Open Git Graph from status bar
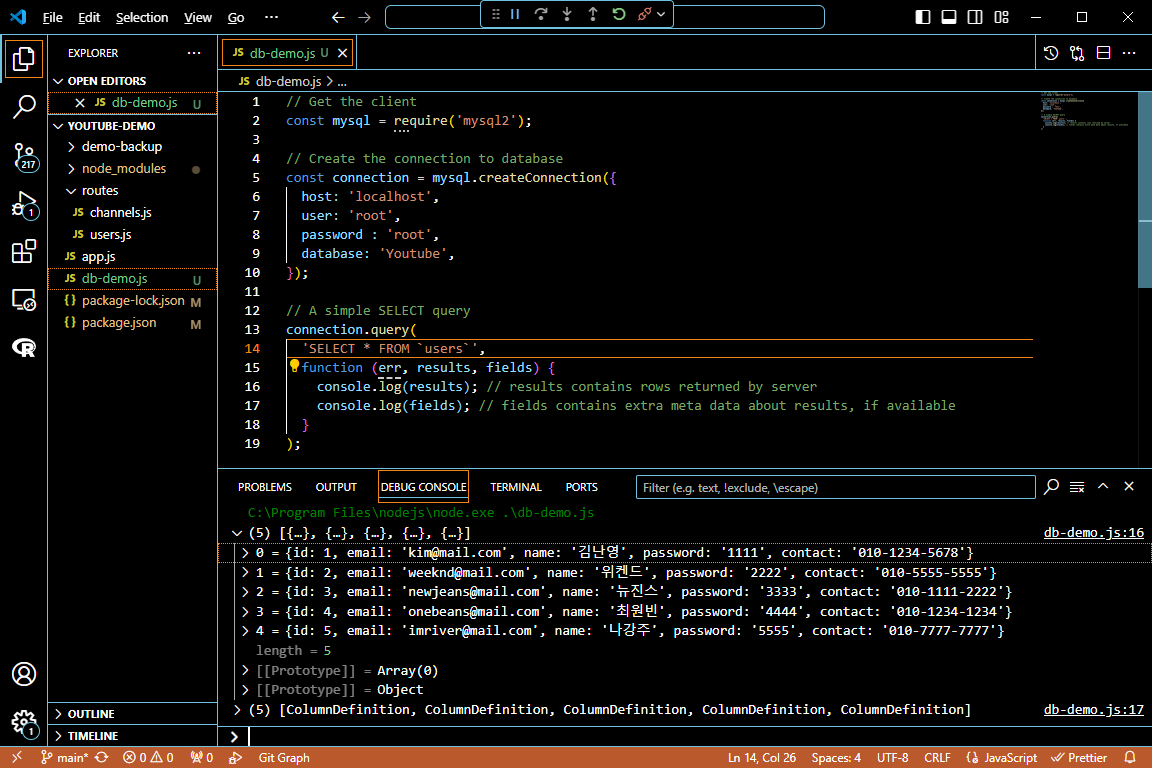The width and height of the screenshot is (1152, 768). (284, 758)
